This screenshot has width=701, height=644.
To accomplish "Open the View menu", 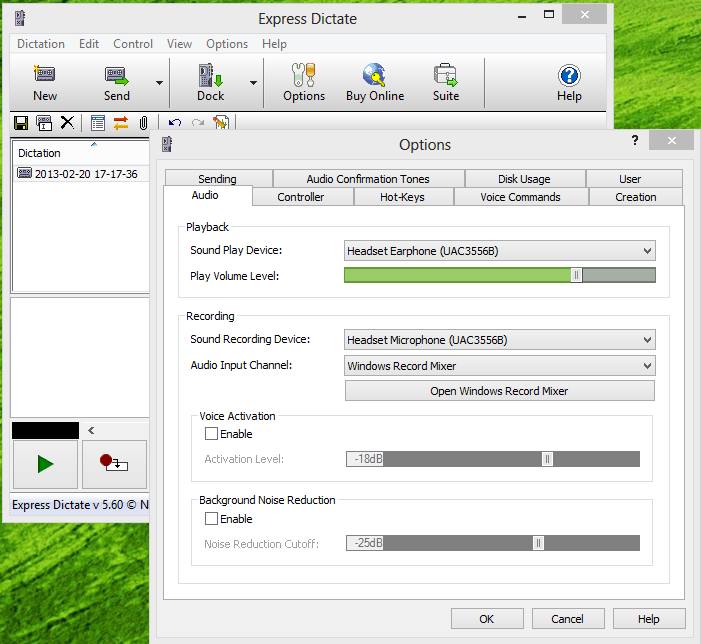I will tap(179, 44).
